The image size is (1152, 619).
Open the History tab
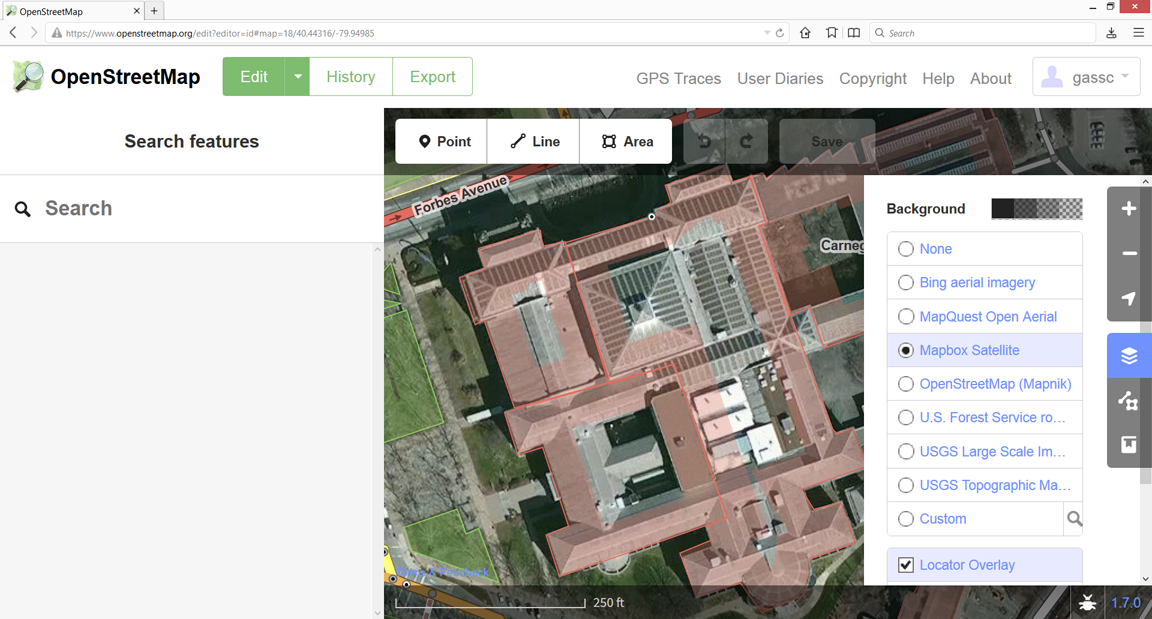point(350,76)
